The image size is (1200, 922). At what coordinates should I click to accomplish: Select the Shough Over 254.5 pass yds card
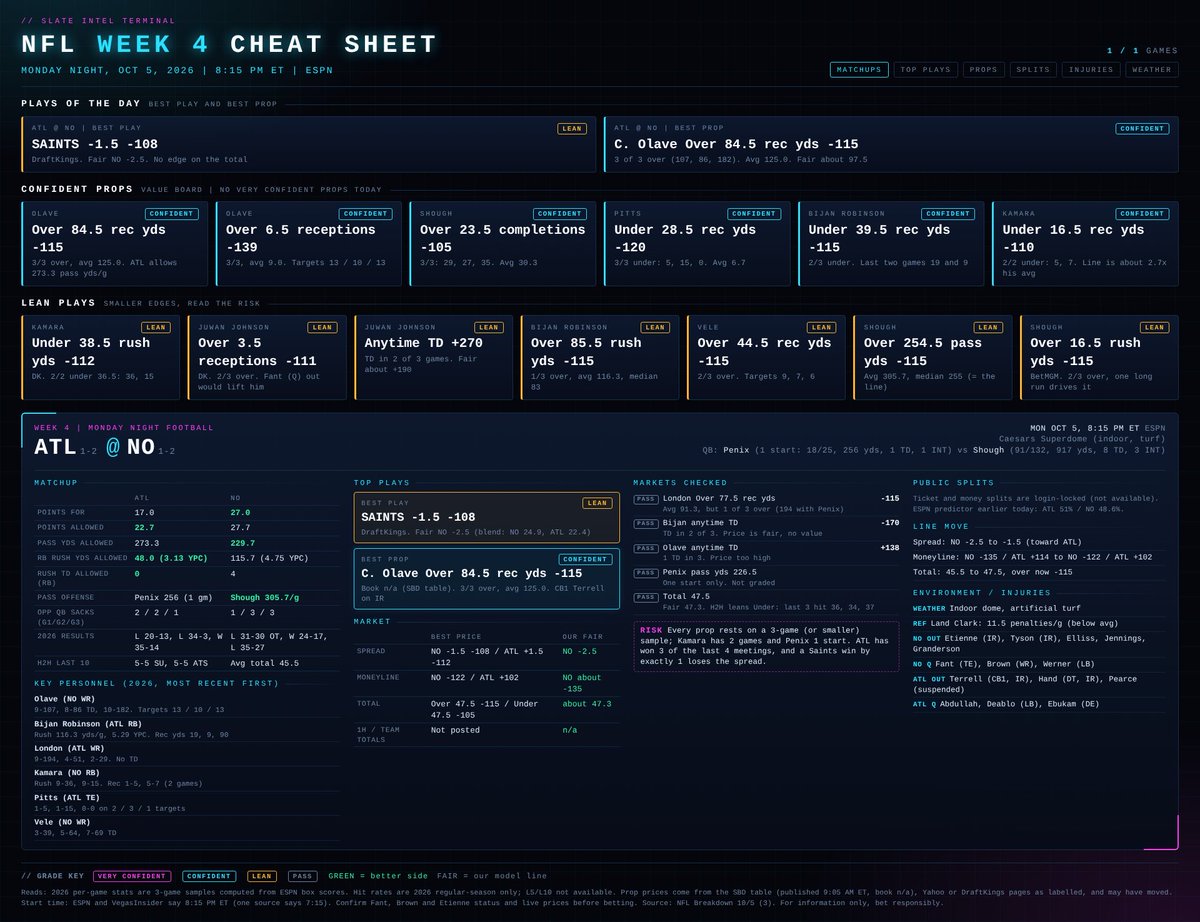click(x=933, y=358)
